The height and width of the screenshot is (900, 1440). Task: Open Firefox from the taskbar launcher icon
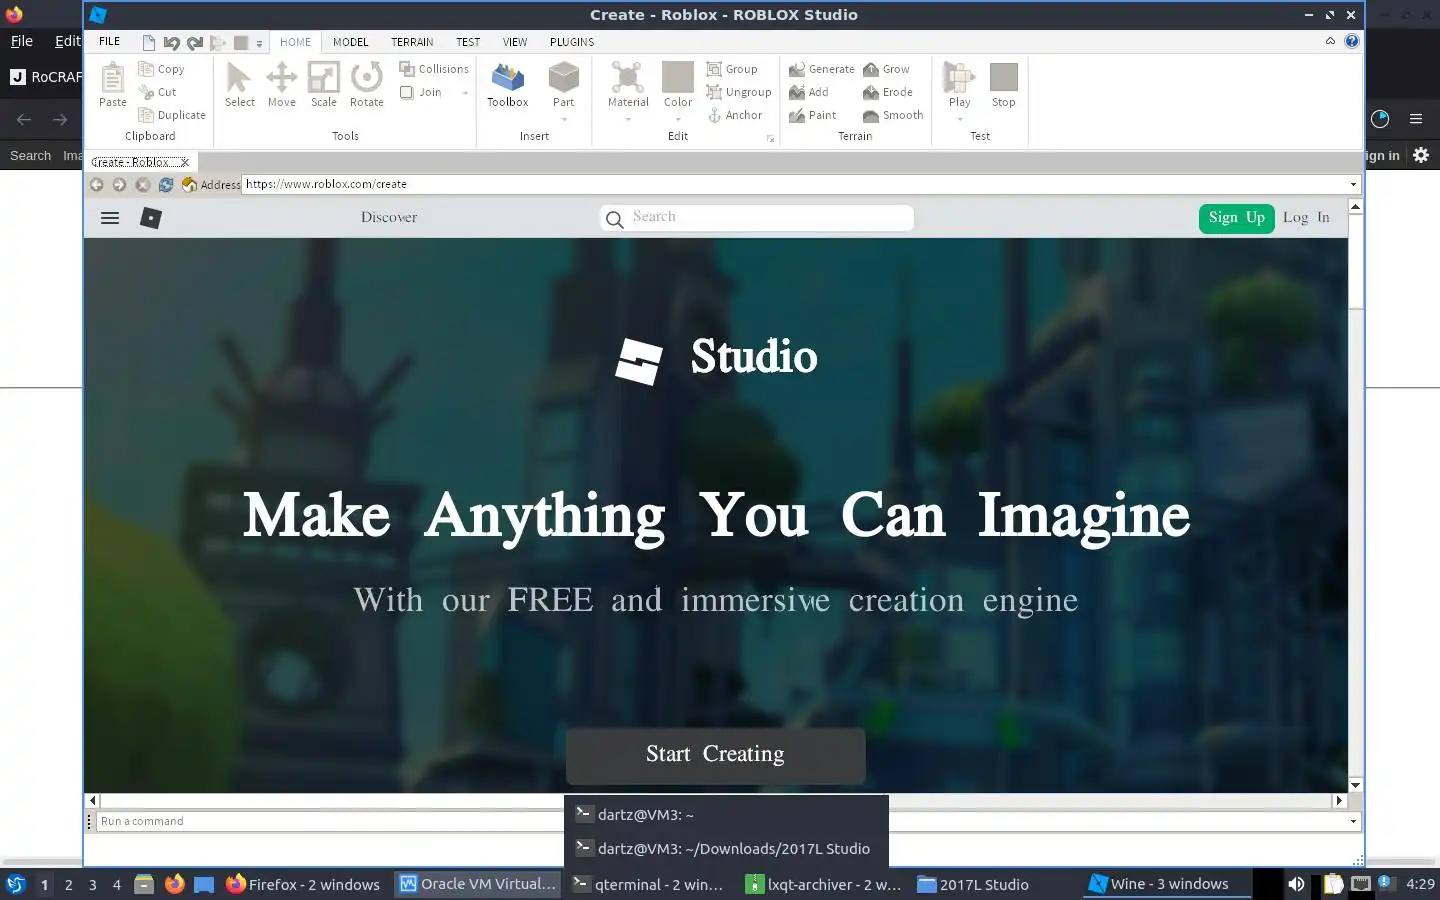coord(175,884)
